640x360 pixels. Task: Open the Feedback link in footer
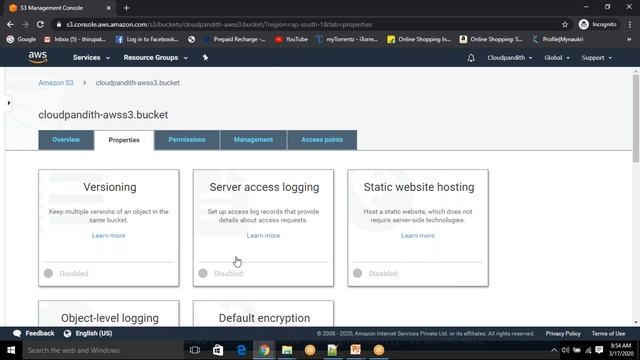[33, 333]
